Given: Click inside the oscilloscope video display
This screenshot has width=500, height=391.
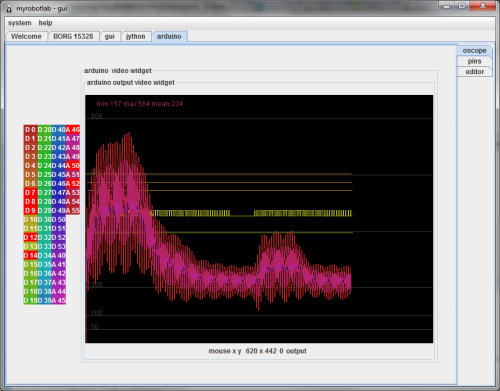Looking at the screenshot, I should pyautogui.click(x=259, y=219).
